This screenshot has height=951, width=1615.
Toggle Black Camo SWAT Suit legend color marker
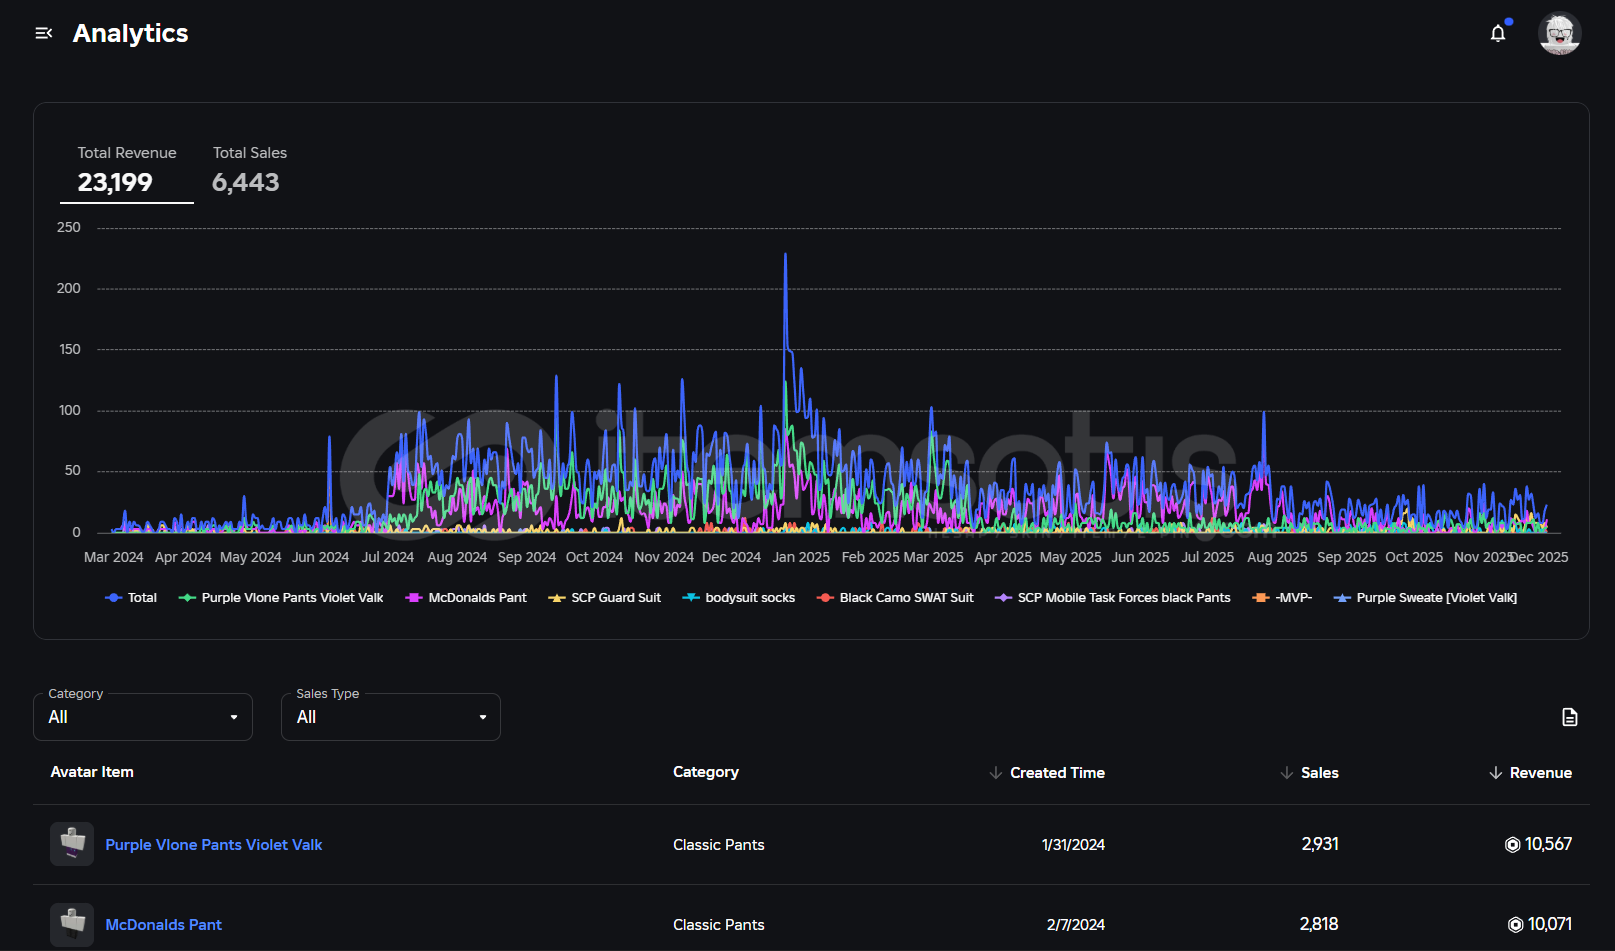pyautogui.click(x=825, y=598)
